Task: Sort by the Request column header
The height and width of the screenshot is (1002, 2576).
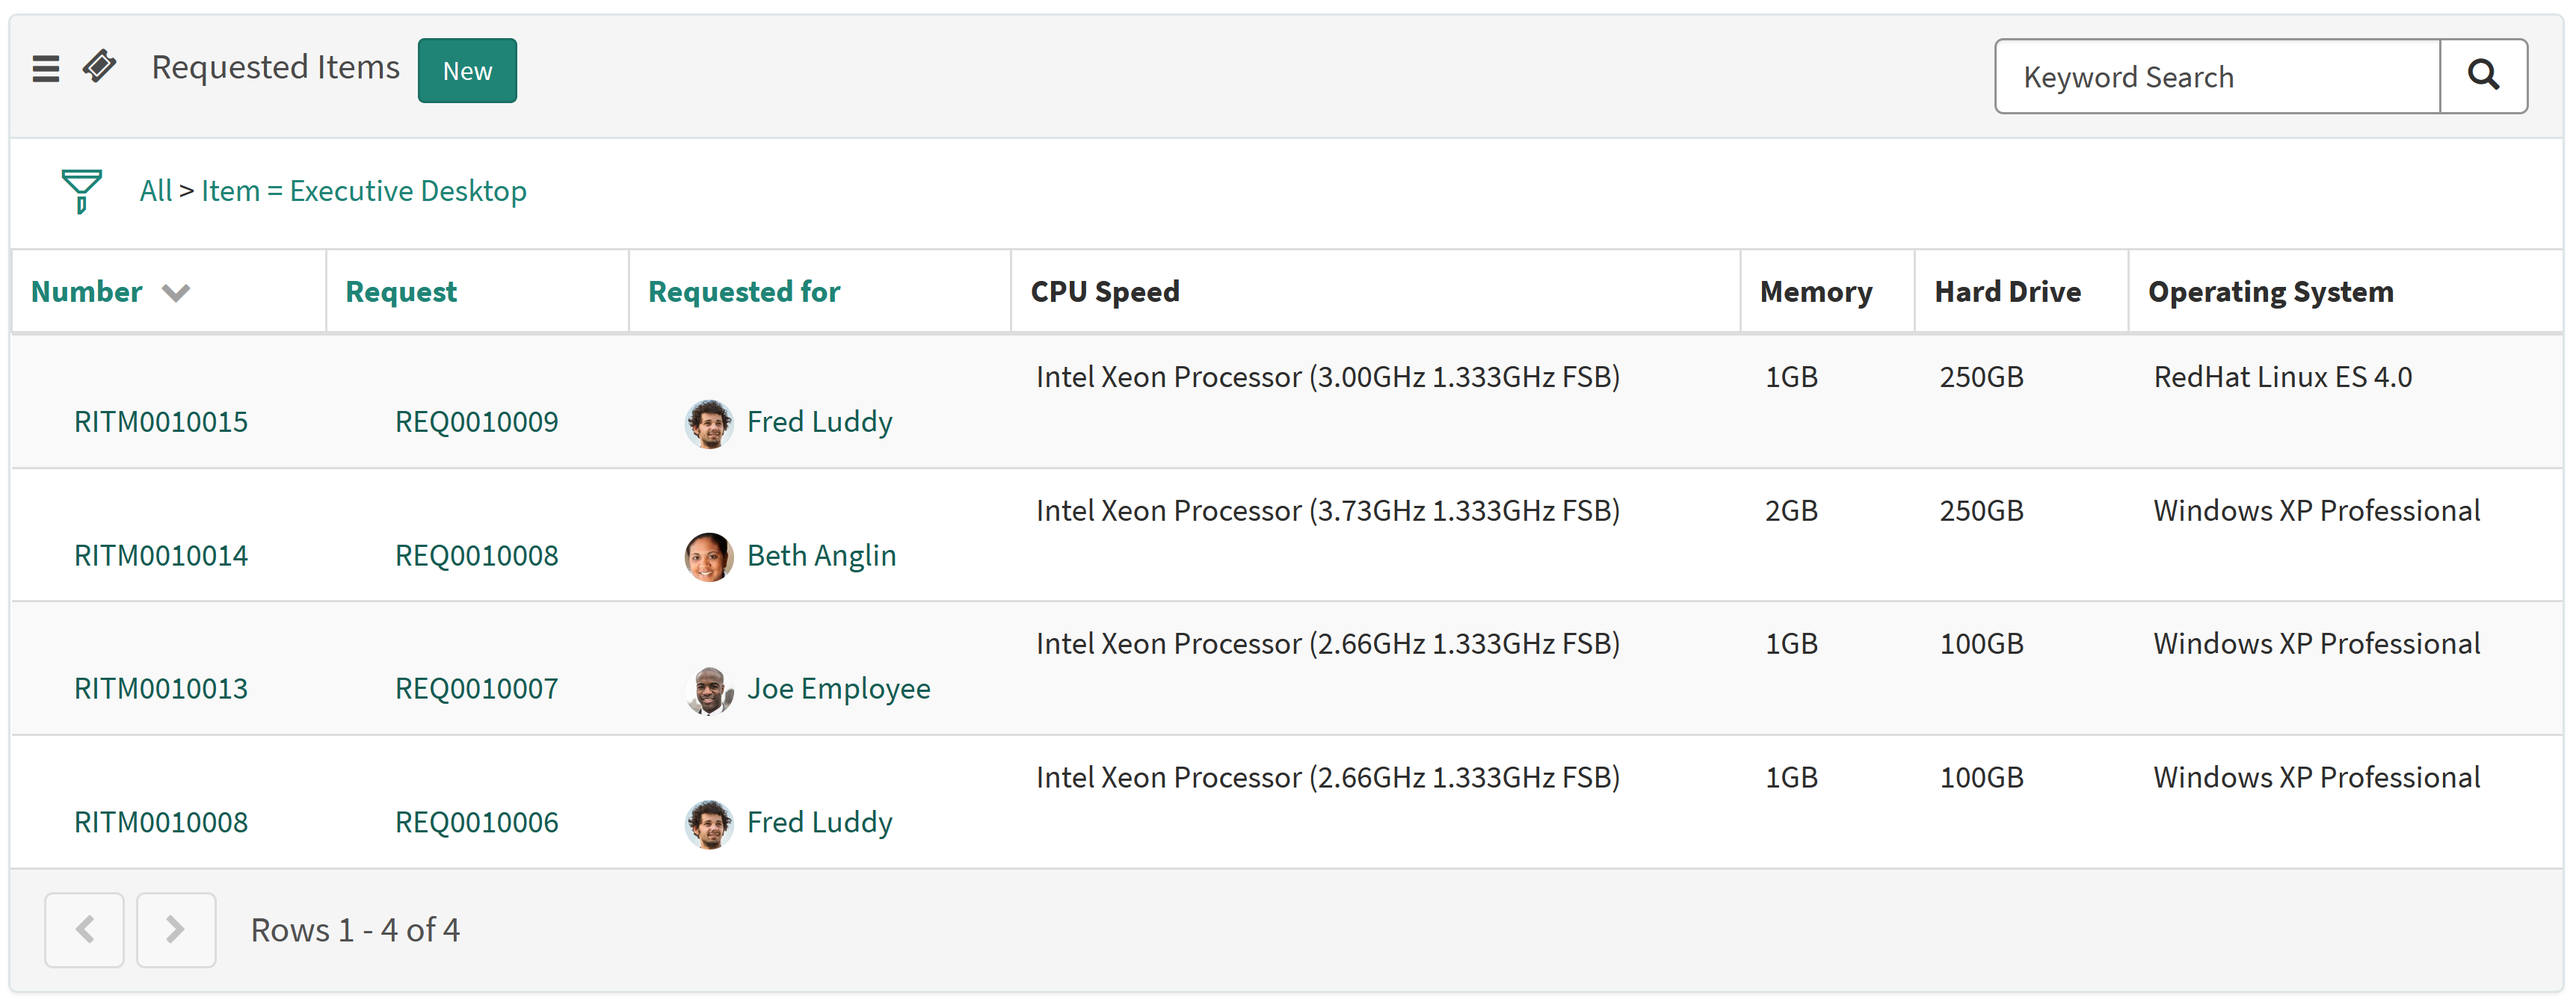Action: click(401, 292)
